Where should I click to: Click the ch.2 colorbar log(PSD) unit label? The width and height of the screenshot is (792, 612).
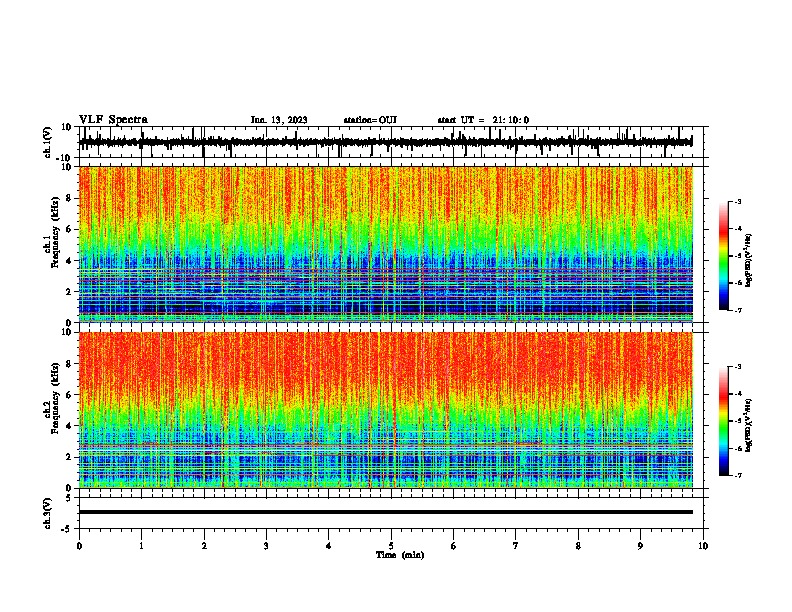coord(748,425)
